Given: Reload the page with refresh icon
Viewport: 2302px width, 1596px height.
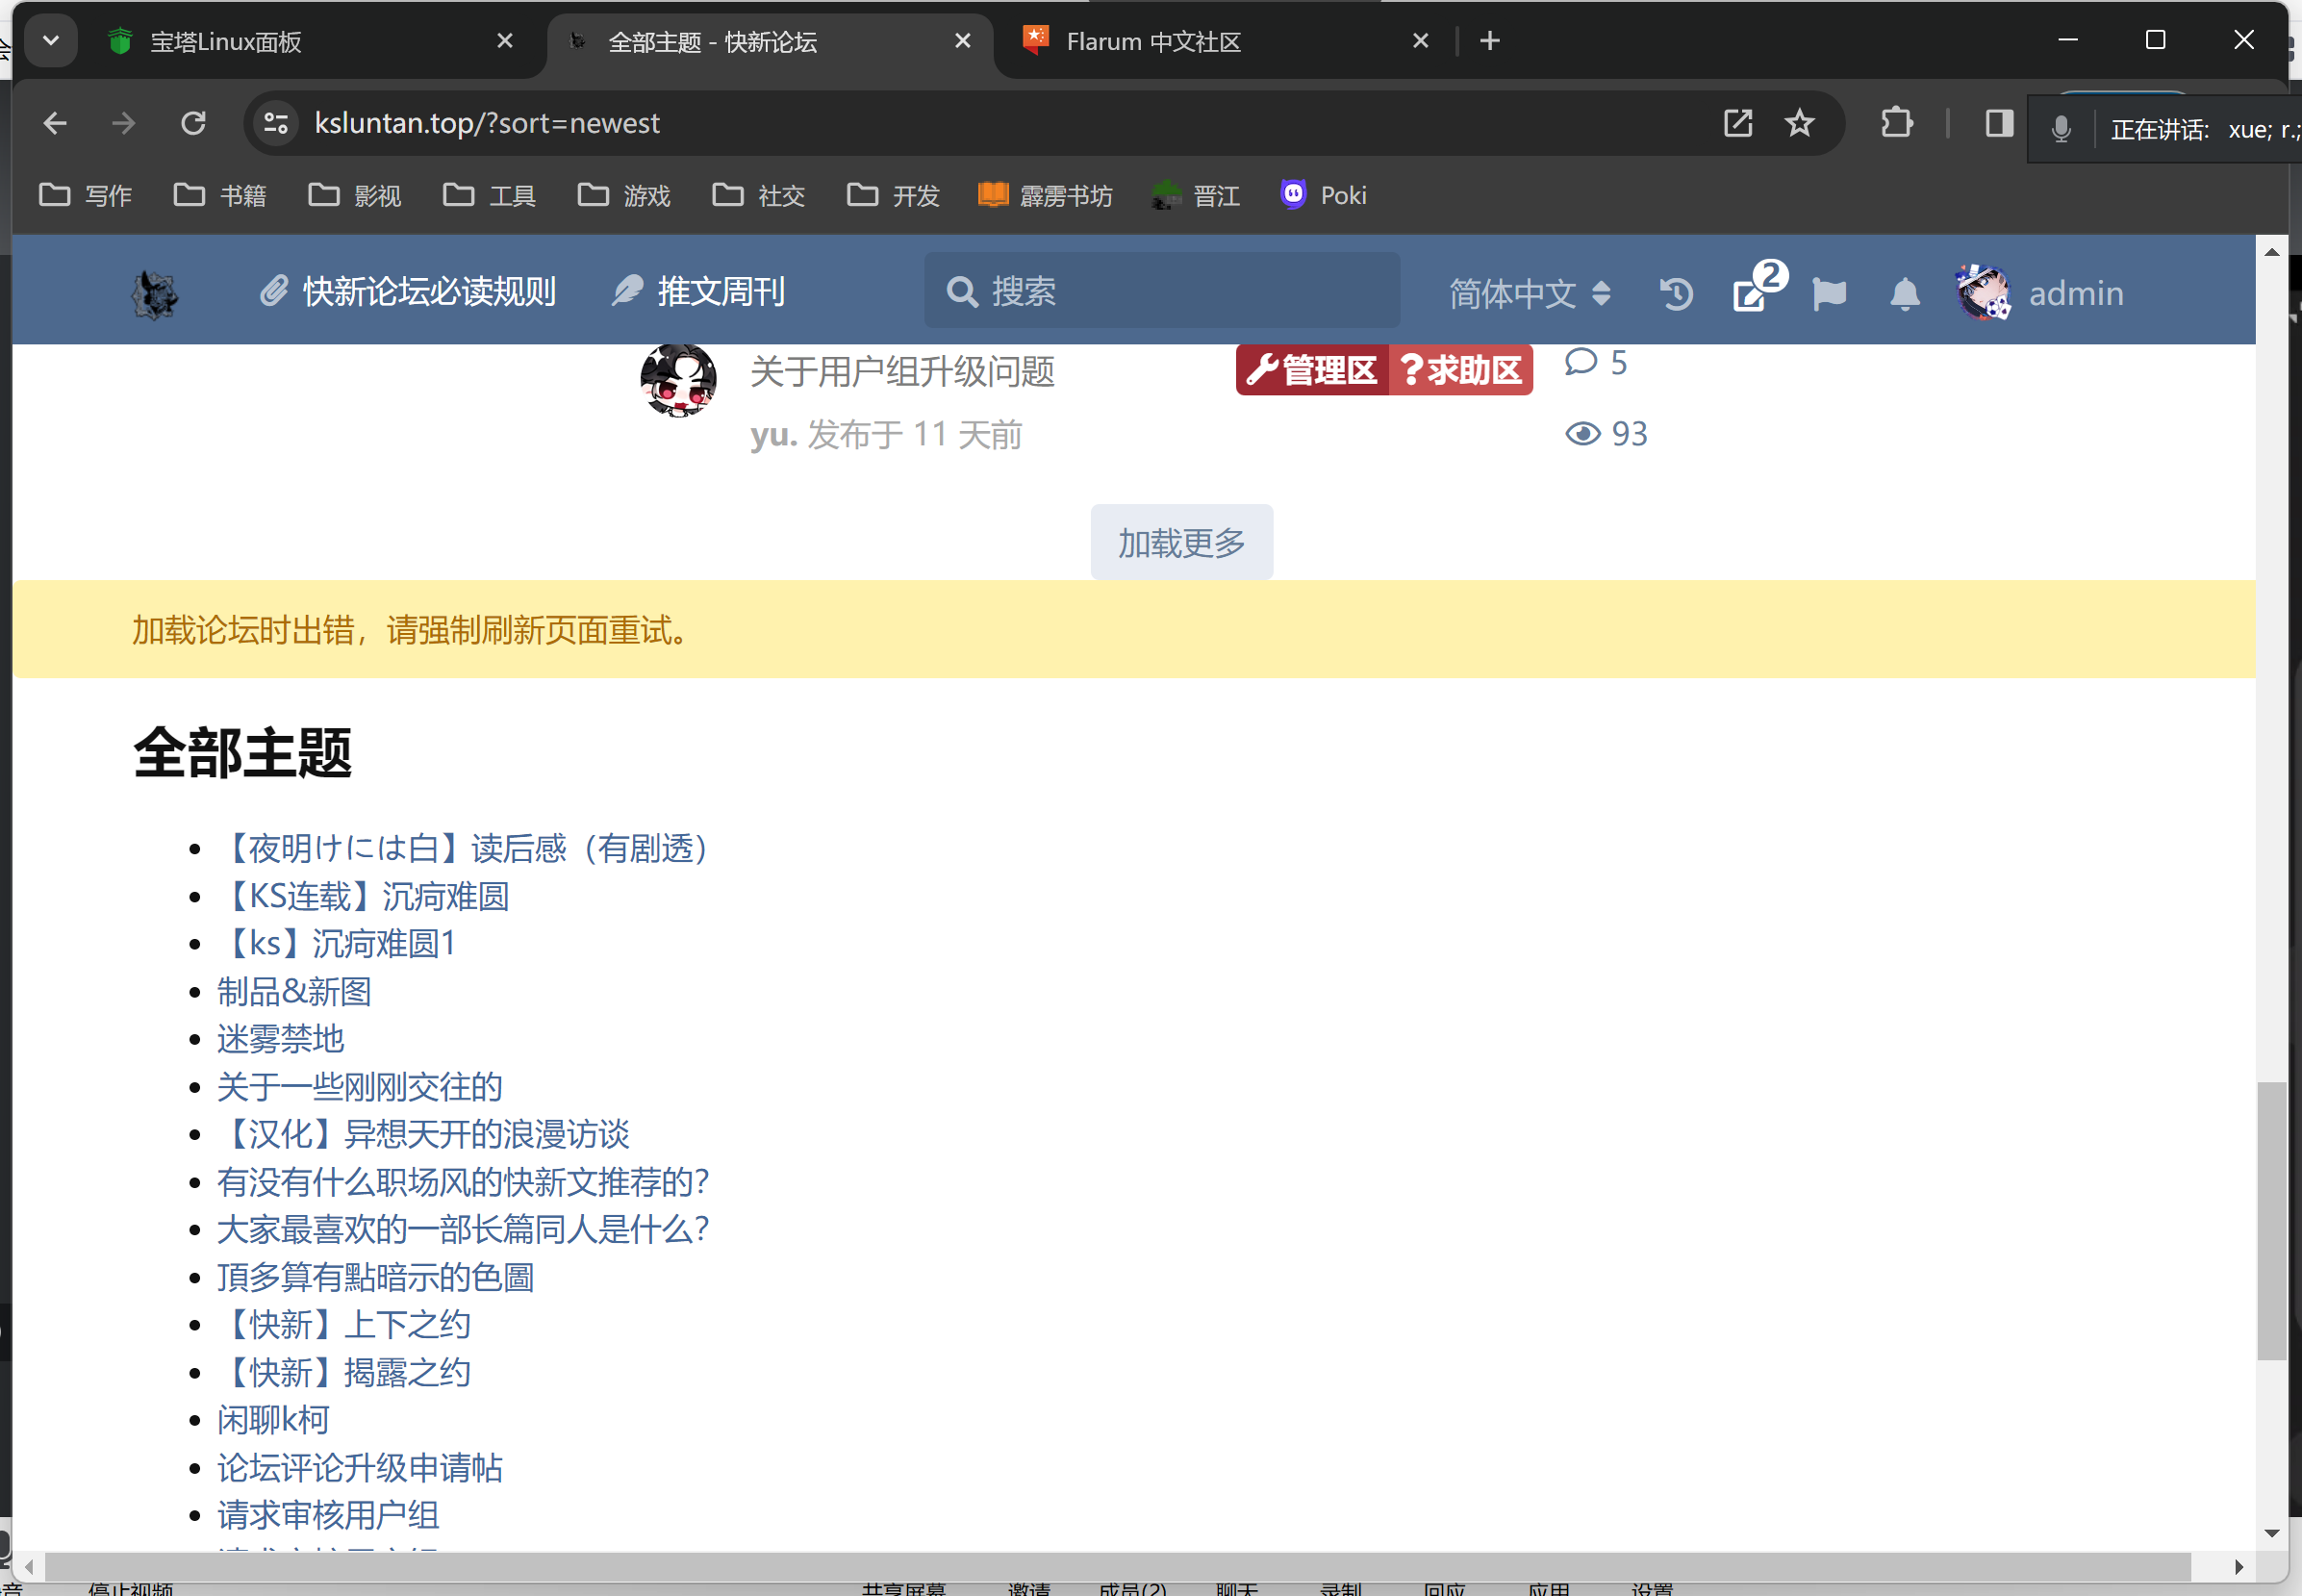Looking at the screenshot, I should pos(193,123).
